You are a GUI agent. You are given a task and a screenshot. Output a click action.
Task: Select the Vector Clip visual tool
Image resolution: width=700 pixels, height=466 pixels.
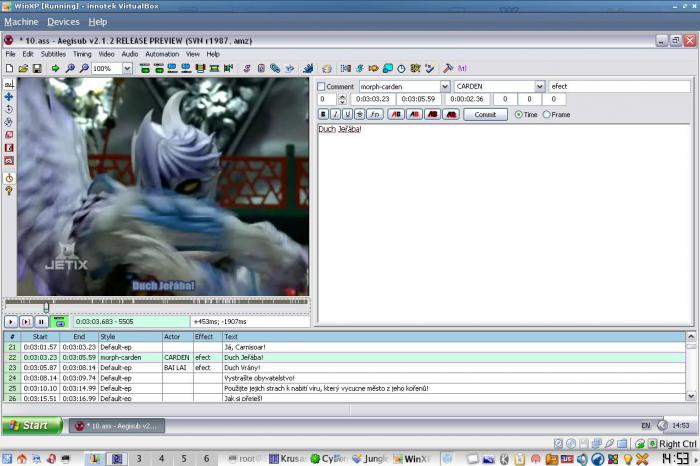point(9,161)
